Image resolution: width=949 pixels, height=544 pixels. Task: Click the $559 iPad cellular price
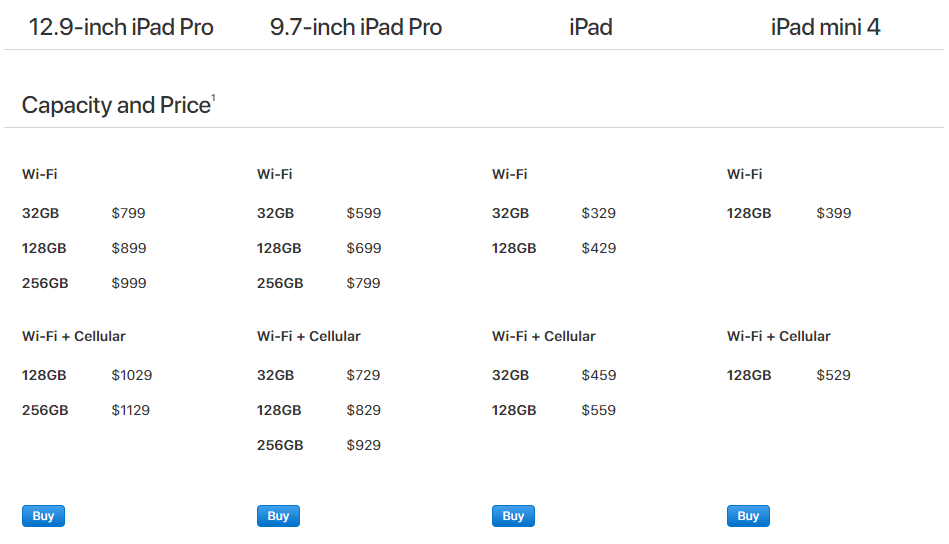point(599,410)
